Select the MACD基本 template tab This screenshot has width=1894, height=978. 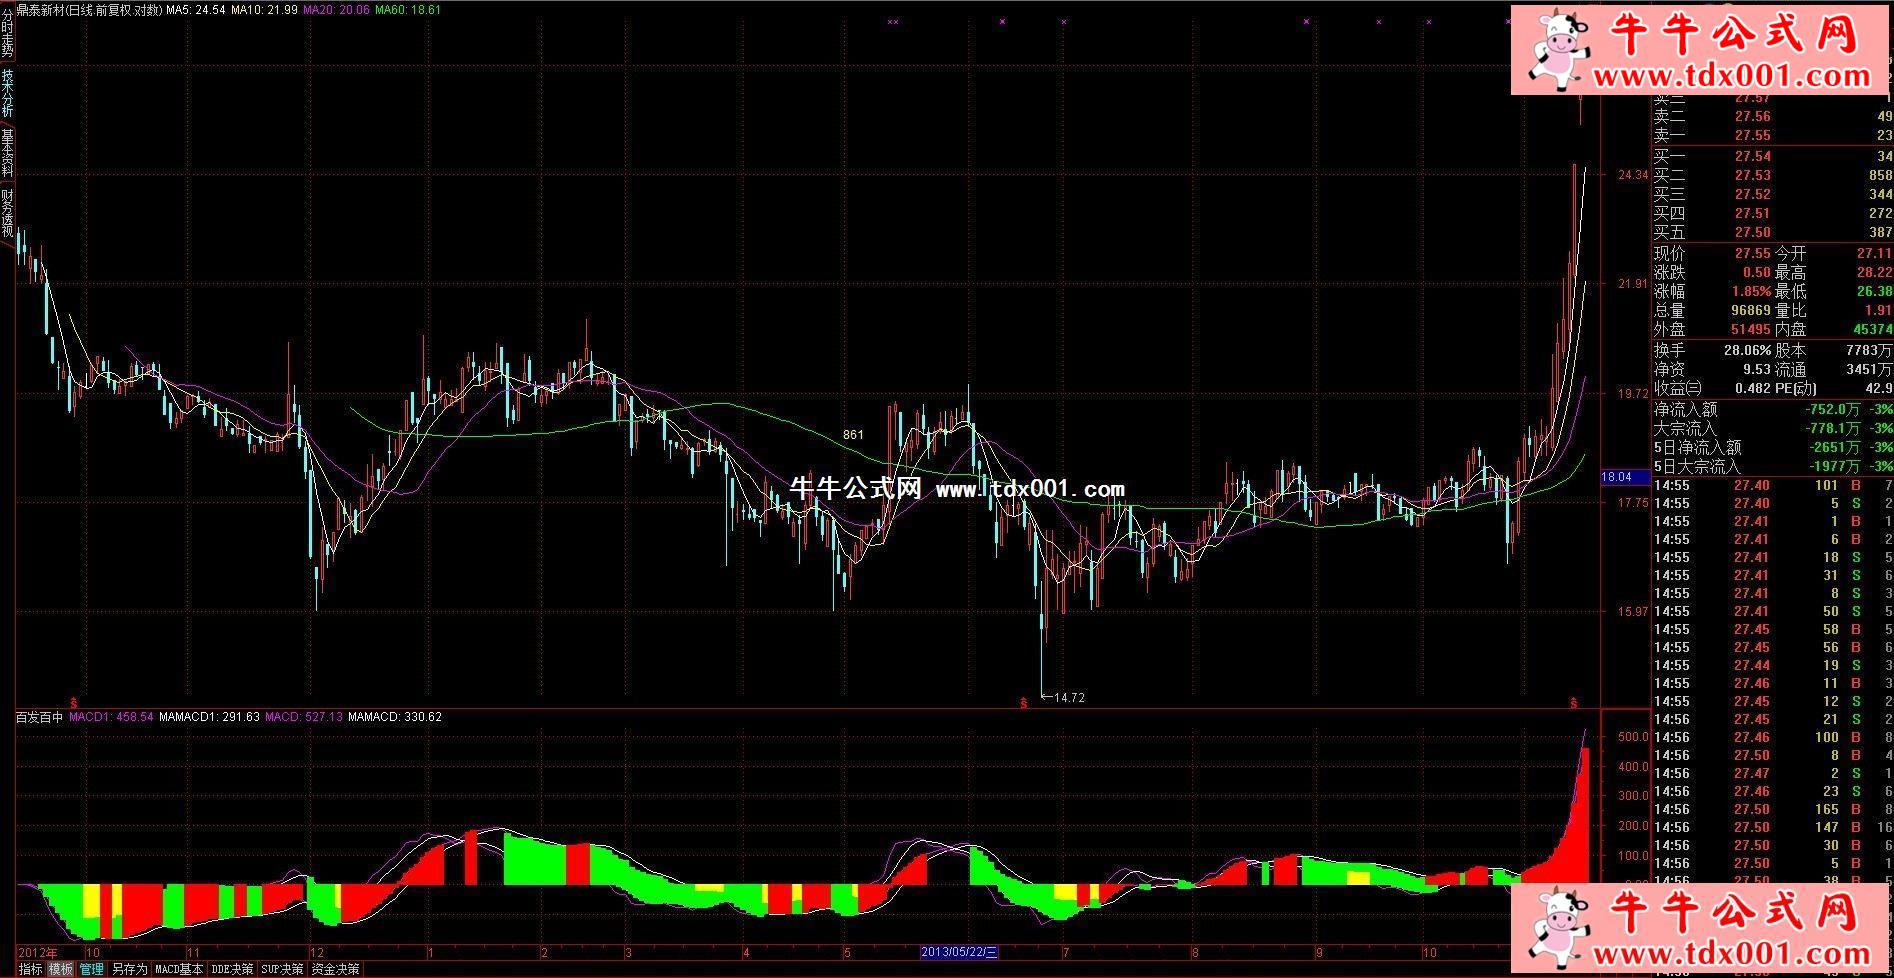[179, 969]
